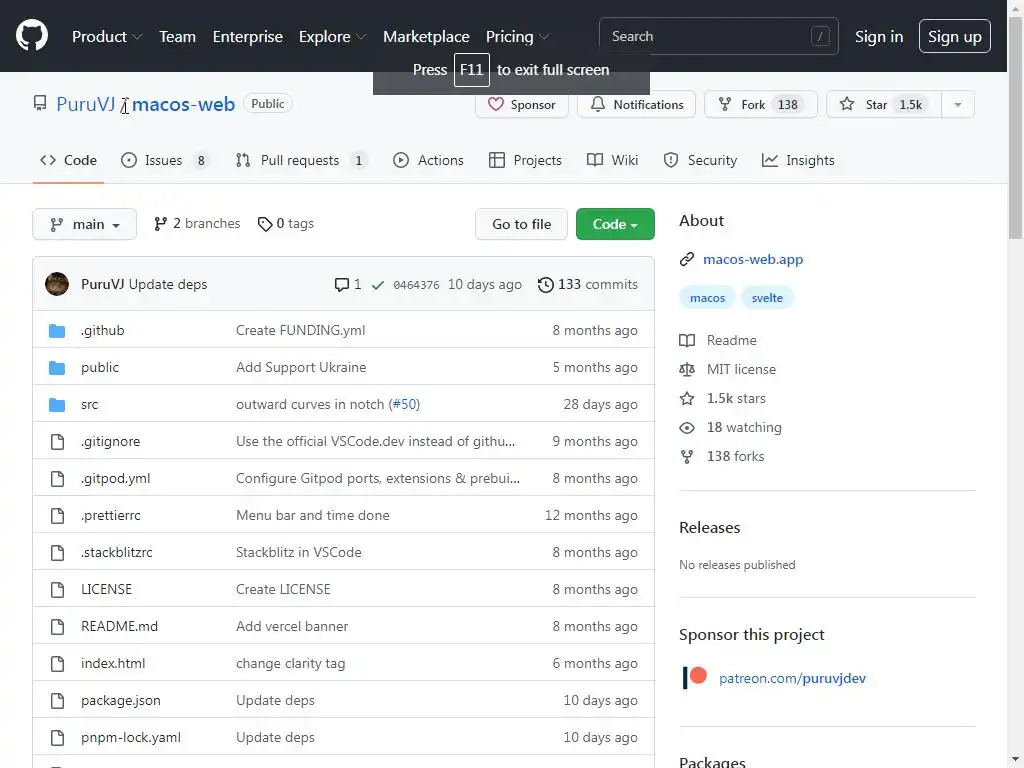This screenshot has height=768, width=1024.
Task: Click the green check status icon
Action: [x=377, y=285]
